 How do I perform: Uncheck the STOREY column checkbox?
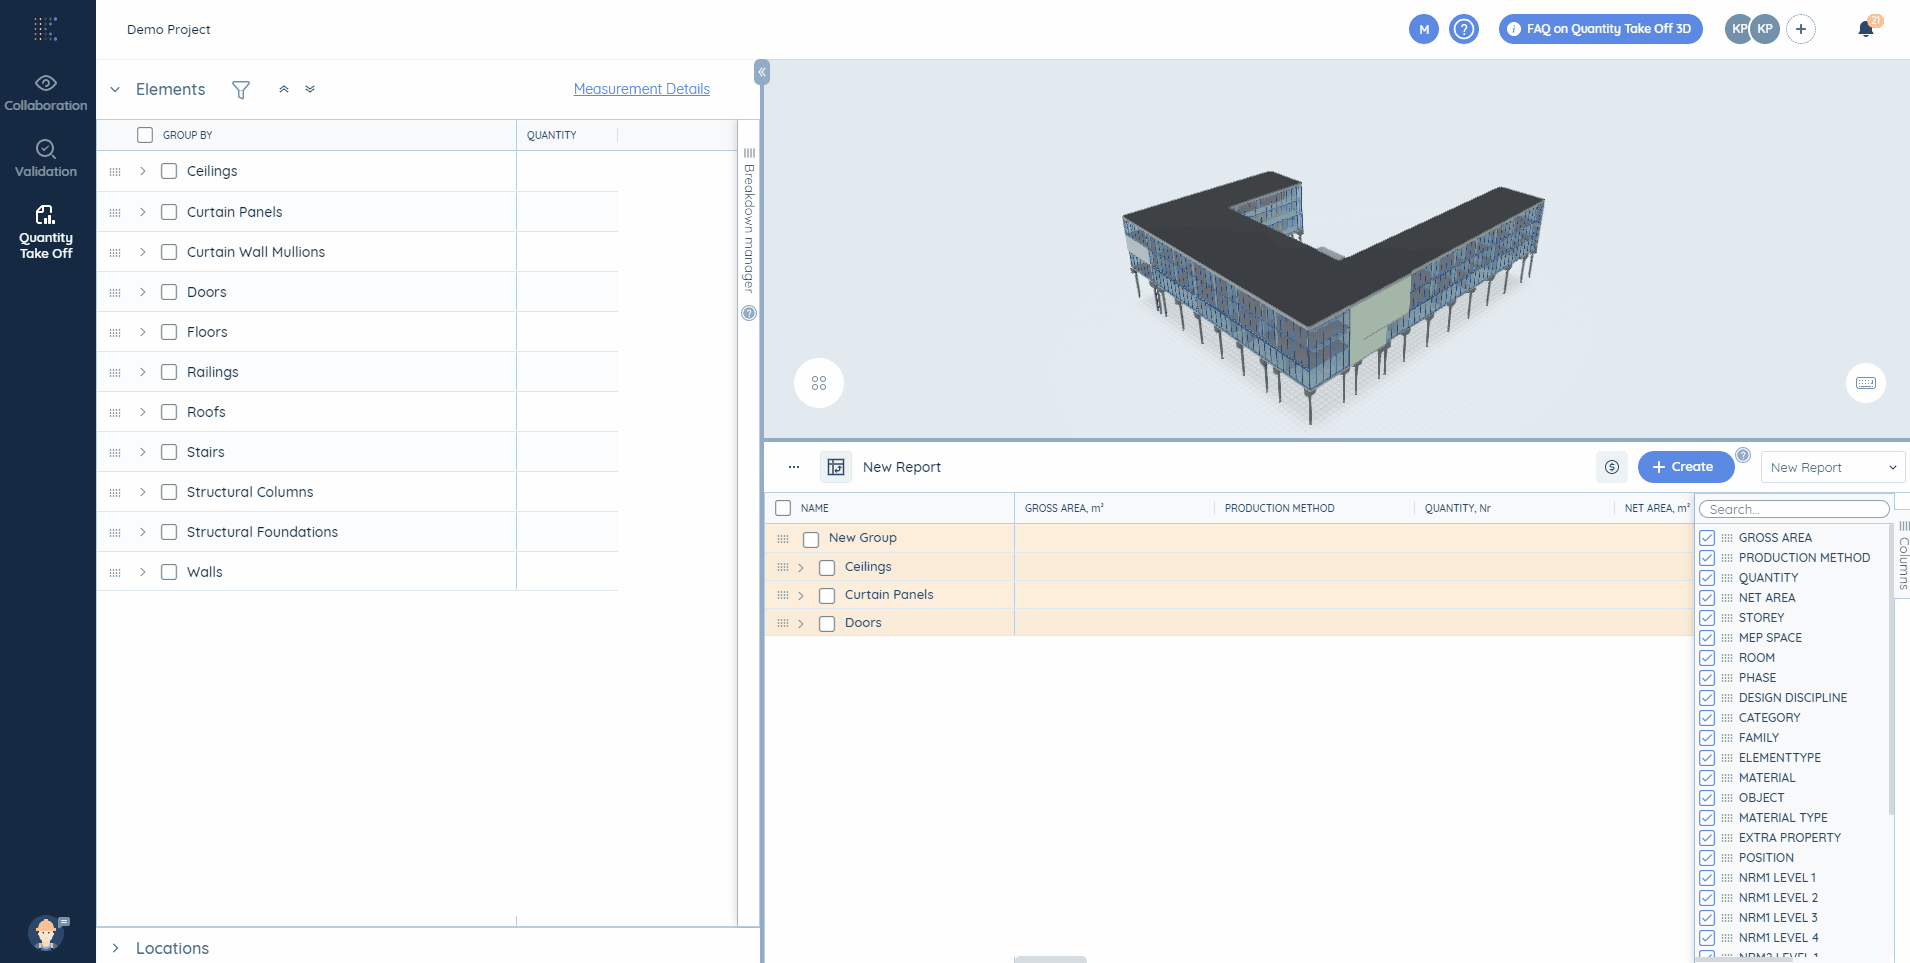(x=1707, y=618)
